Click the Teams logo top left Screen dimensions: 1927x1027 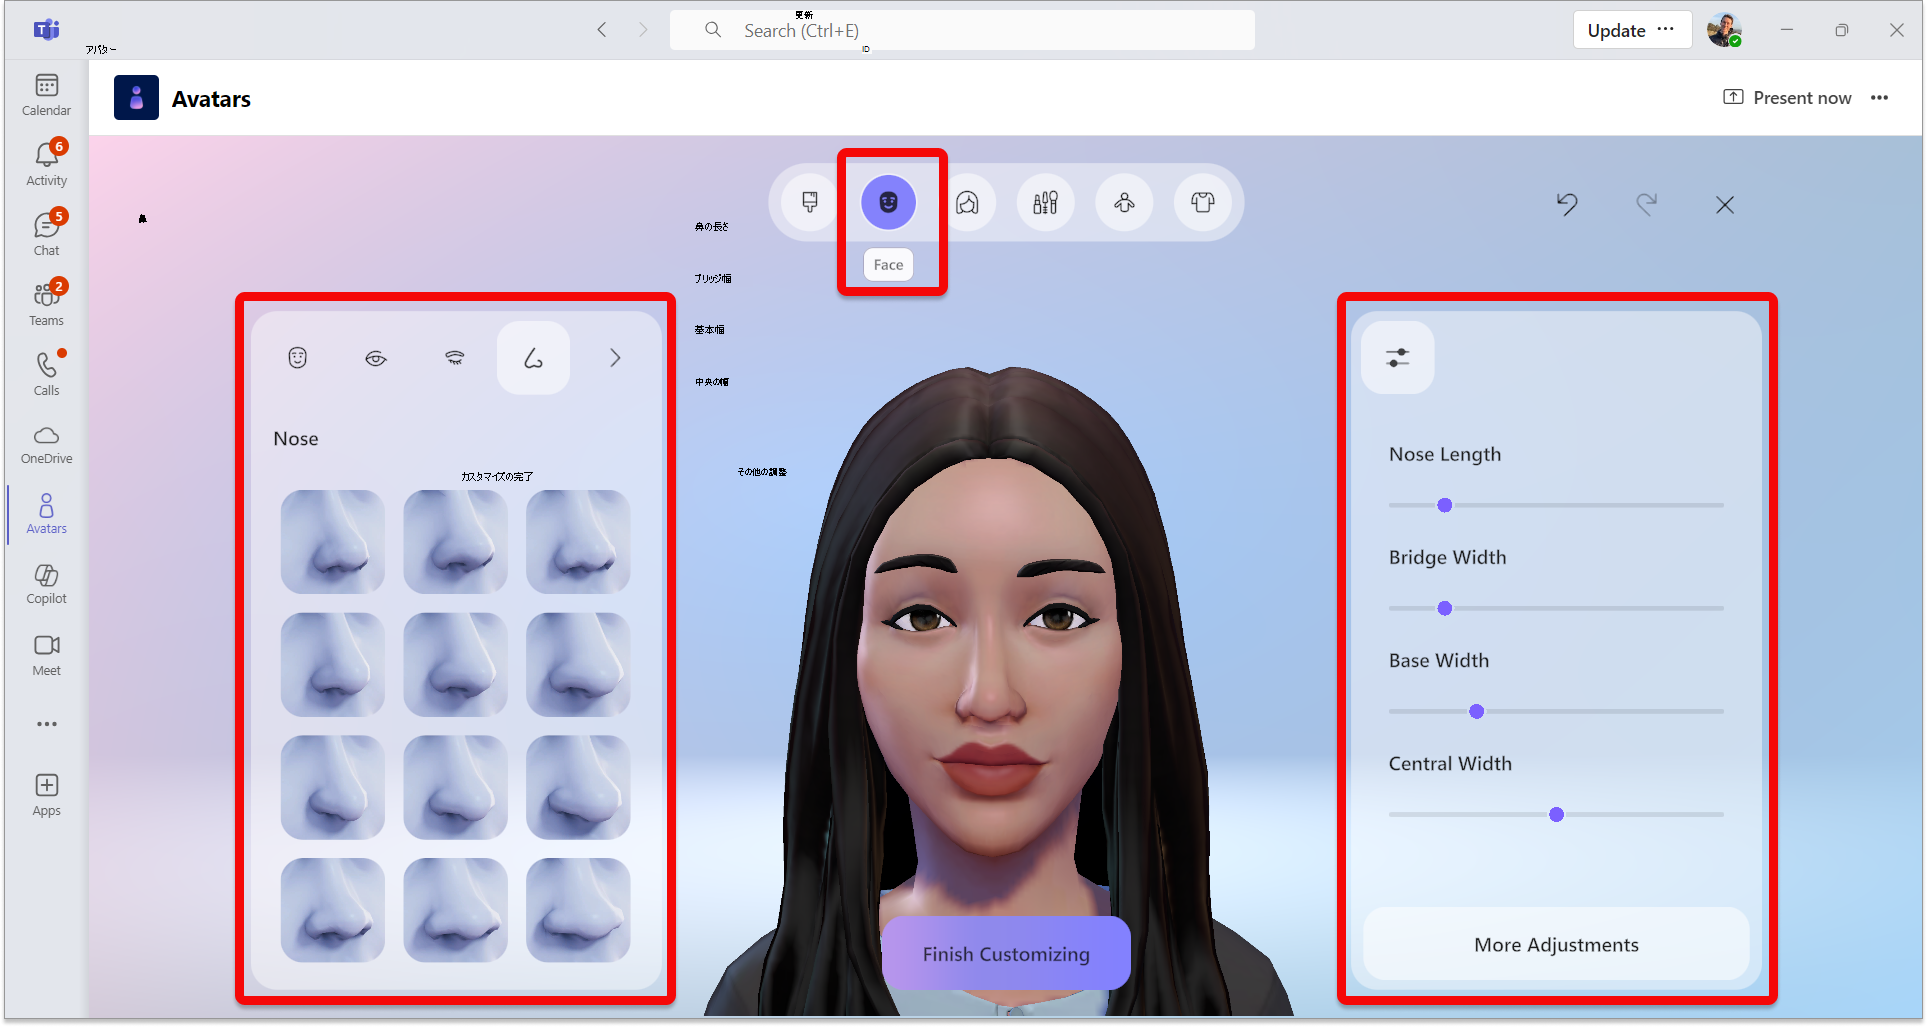pos(46,30)
